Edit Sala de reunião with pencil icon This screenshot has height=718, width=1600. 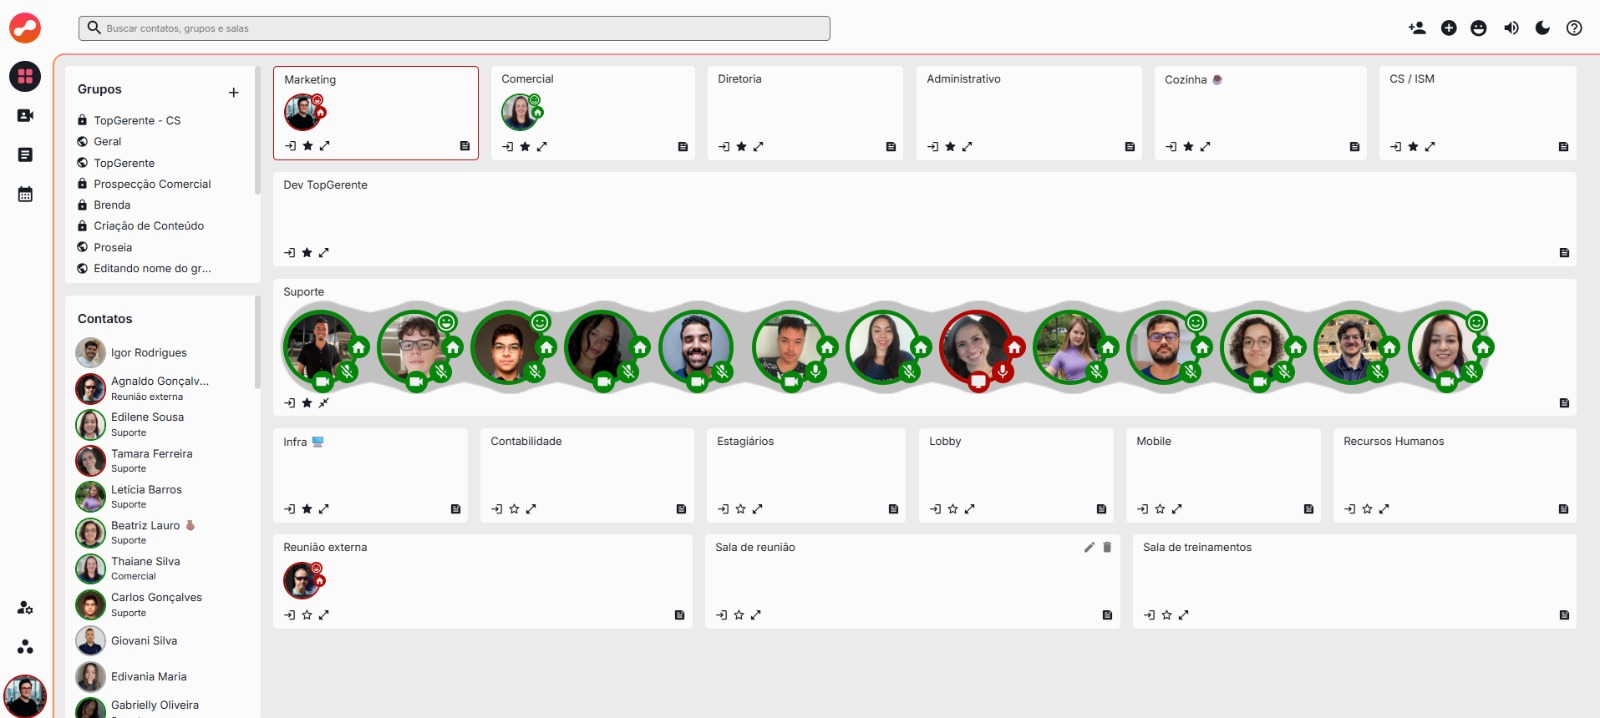(1089, 547)
